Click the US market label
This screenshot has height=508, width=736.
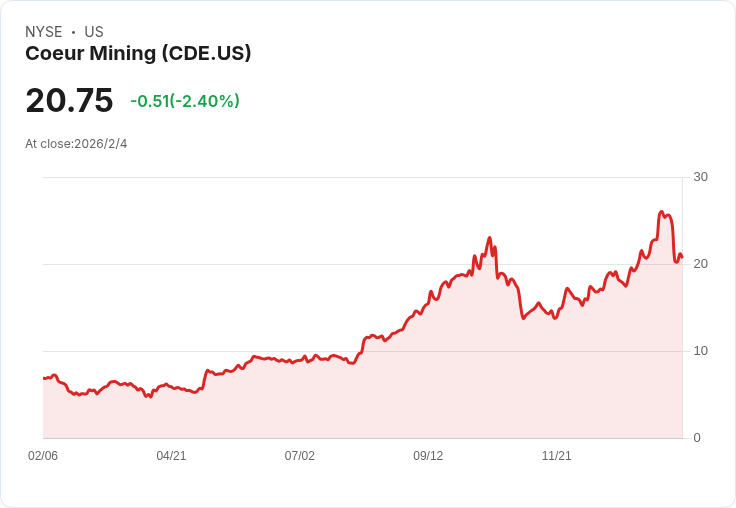coord(94,32)
